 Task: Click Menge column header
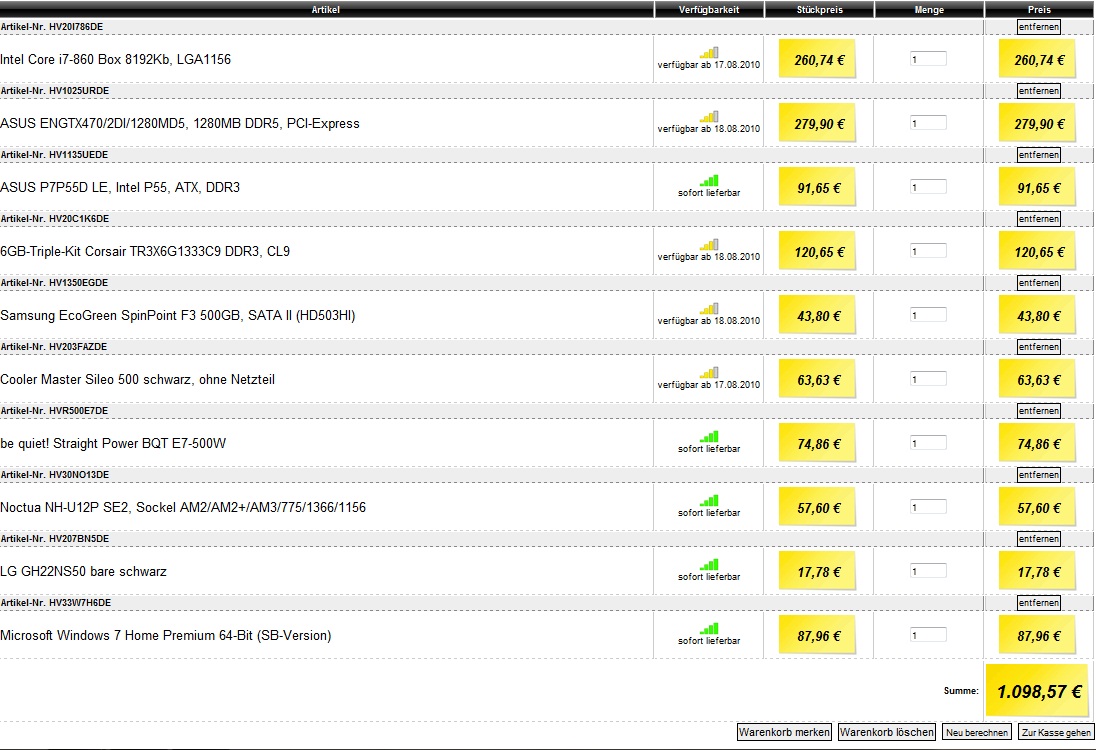tap(929, 9)
